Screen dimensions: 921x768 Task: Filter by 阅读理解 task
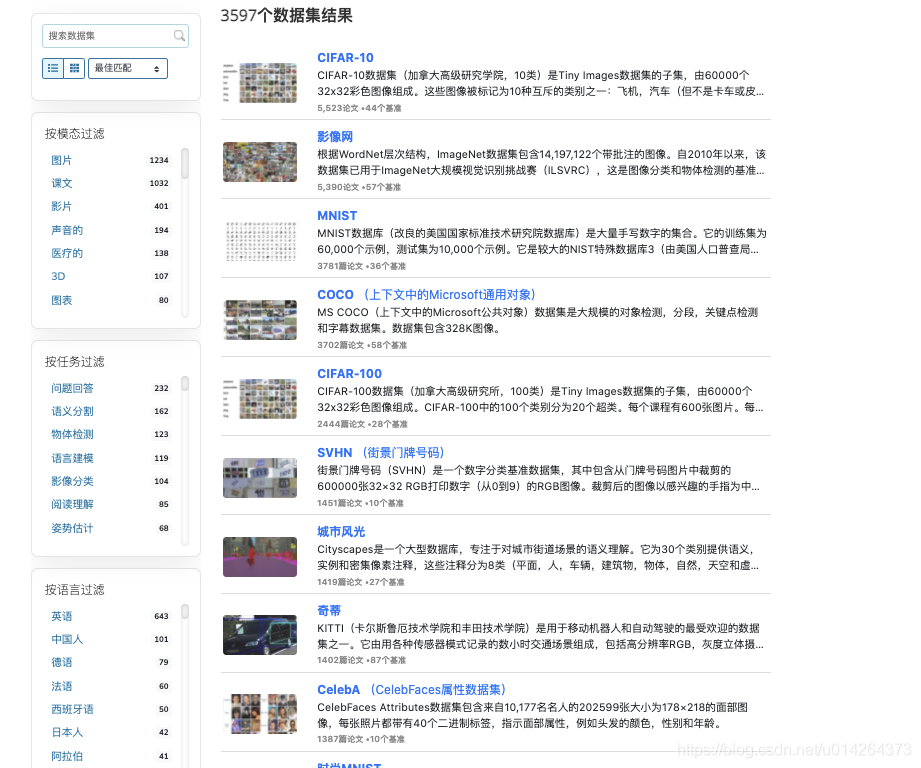[x=72, y=504]
